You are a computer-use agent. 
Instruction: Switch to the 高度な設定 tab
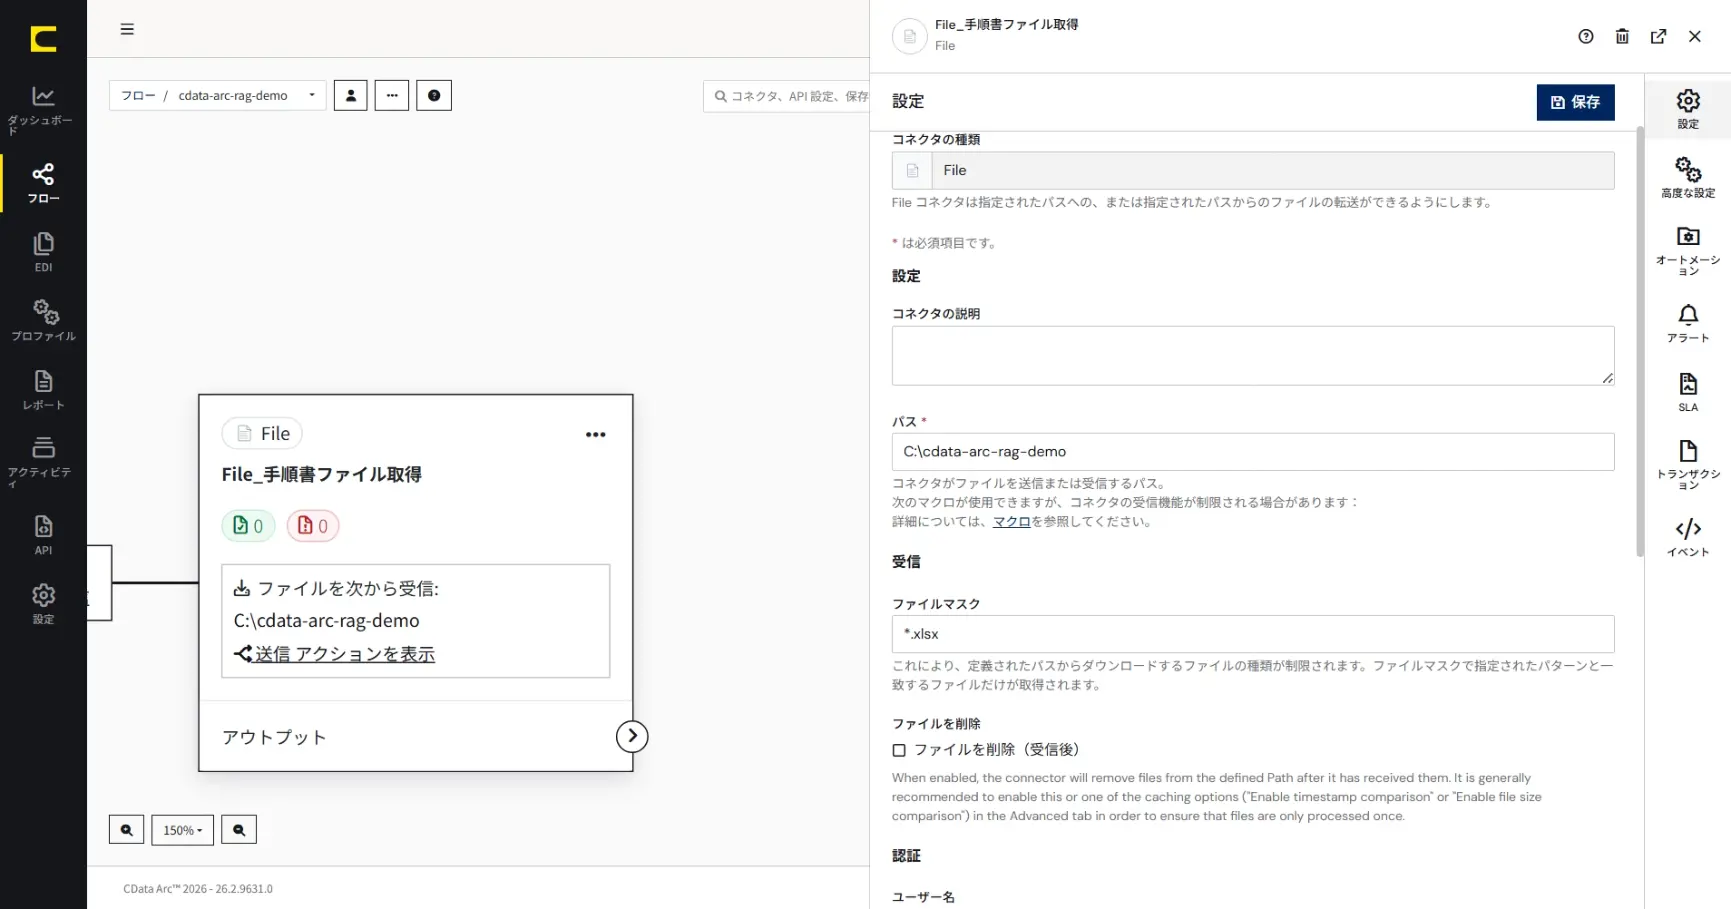pyautogui.click(x=1688, y=178)
